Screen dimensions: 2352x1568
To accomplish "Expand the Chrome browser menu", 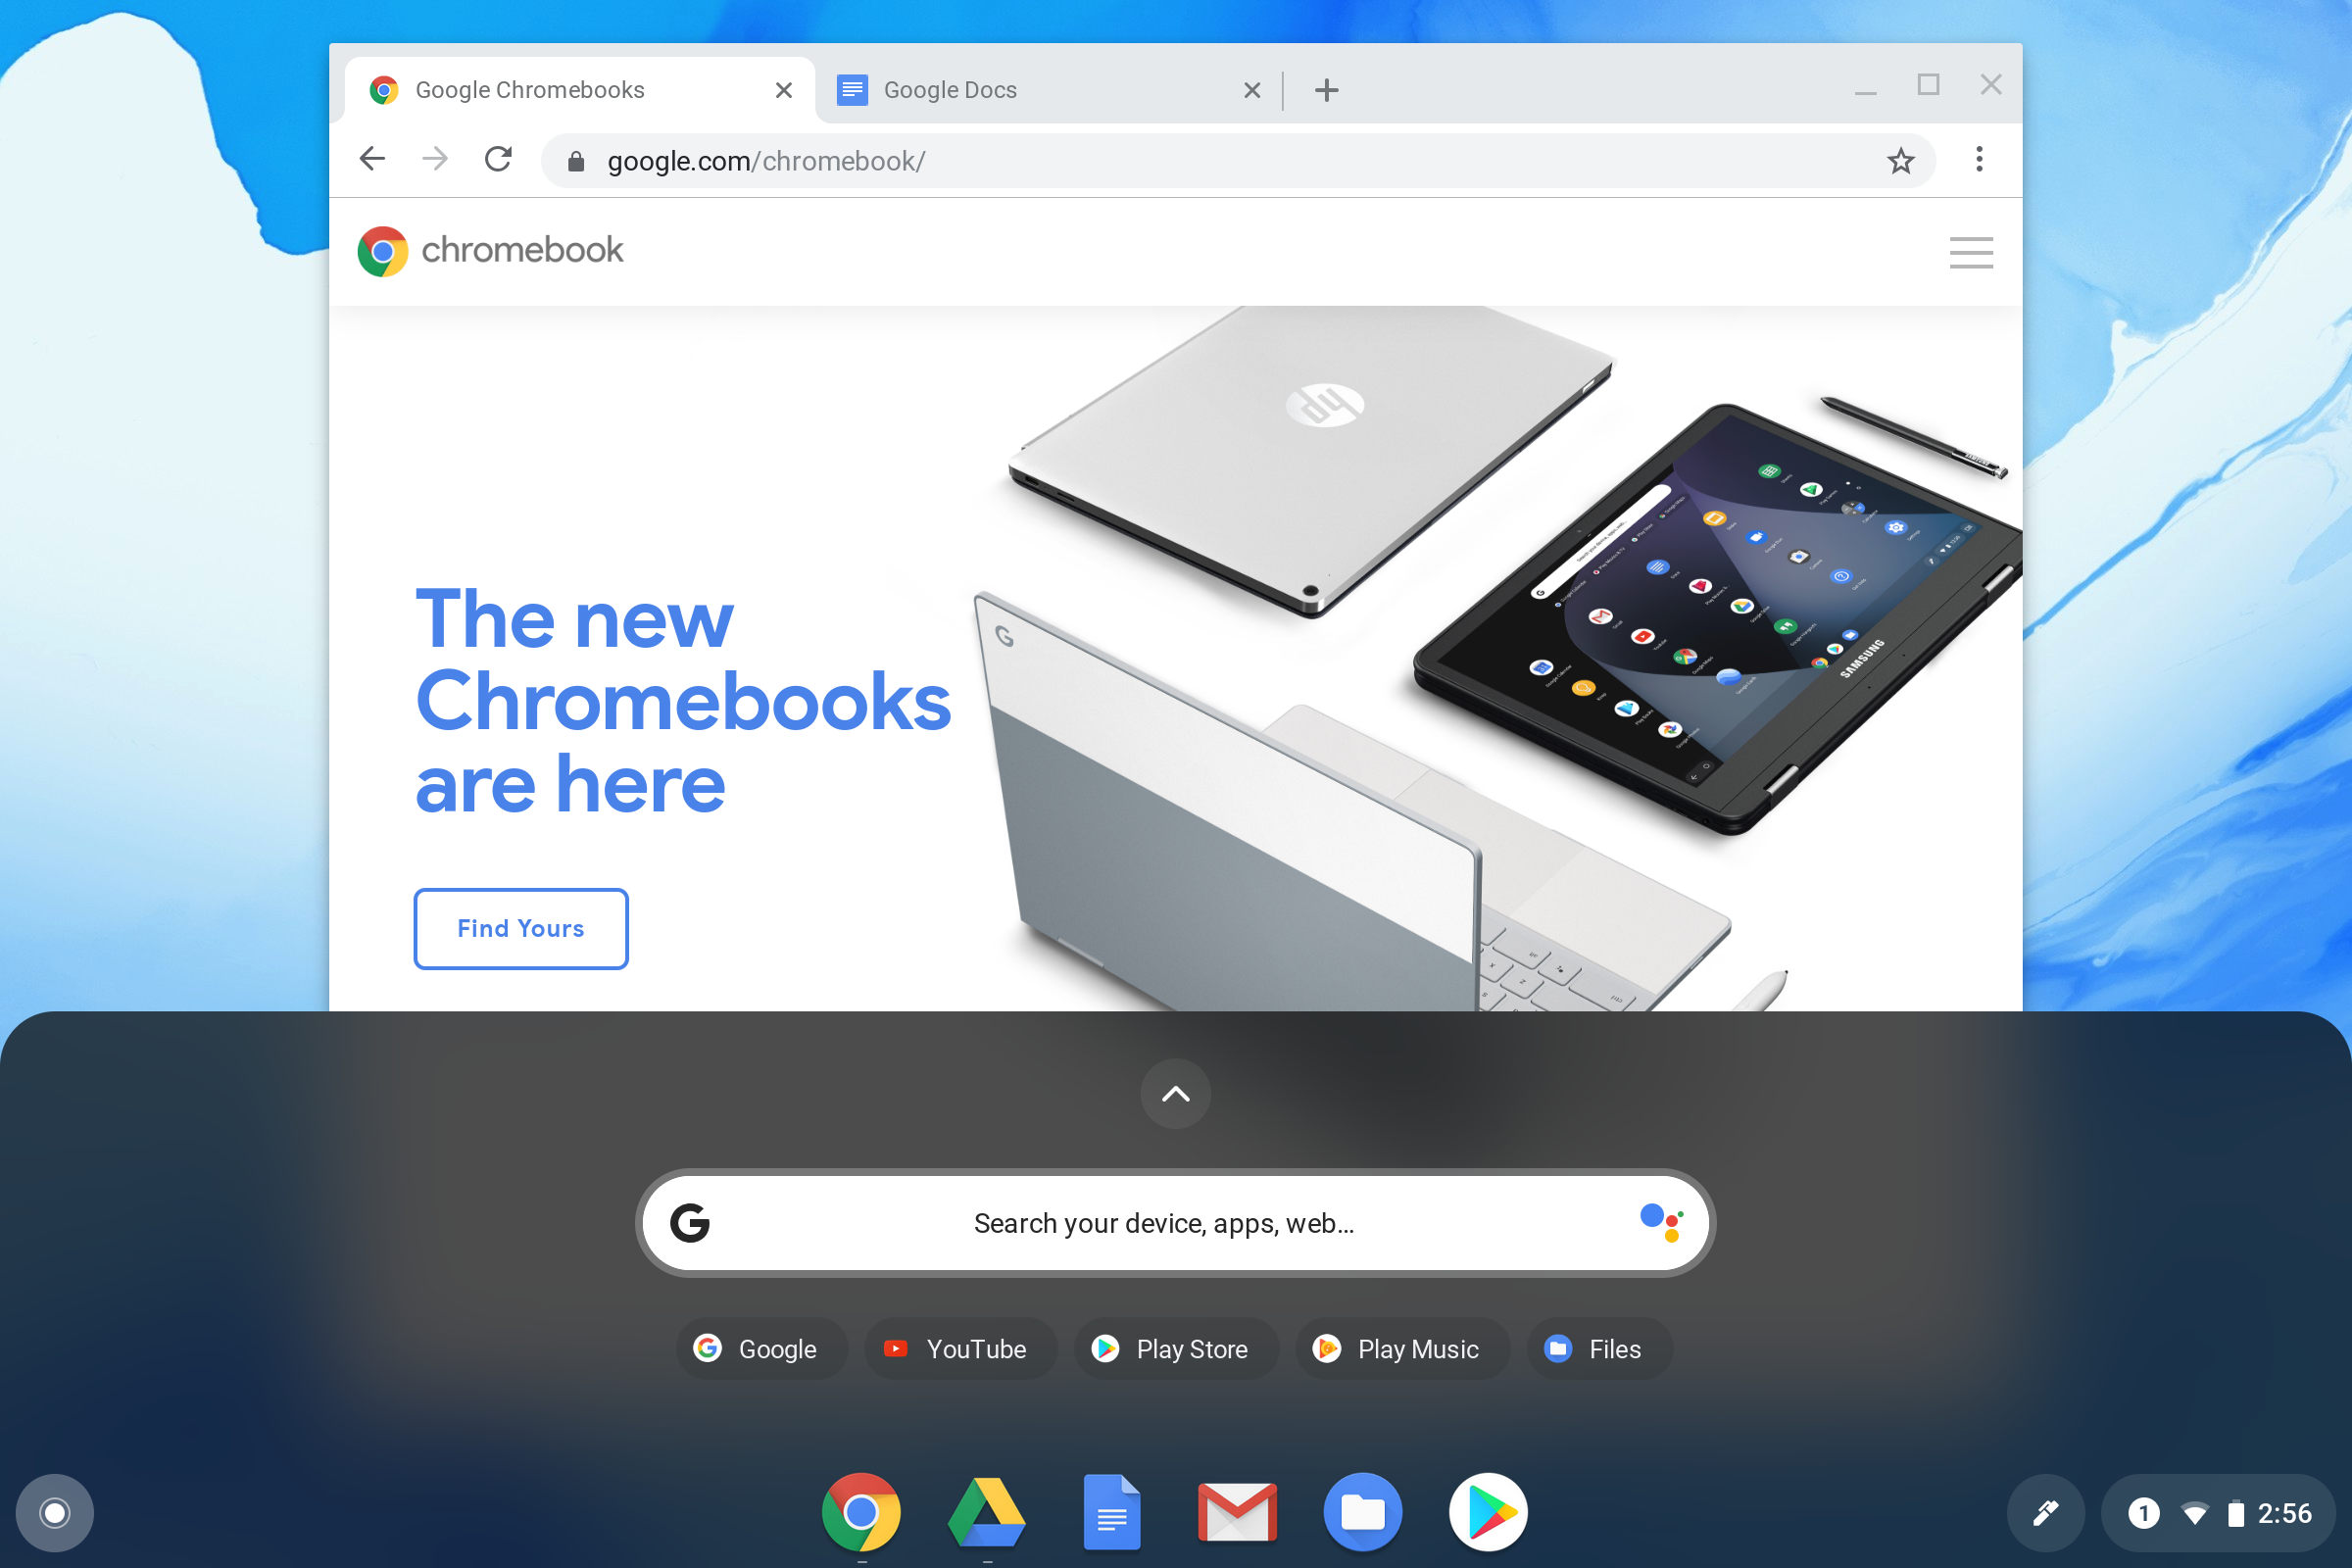I will click(1980, 159).
